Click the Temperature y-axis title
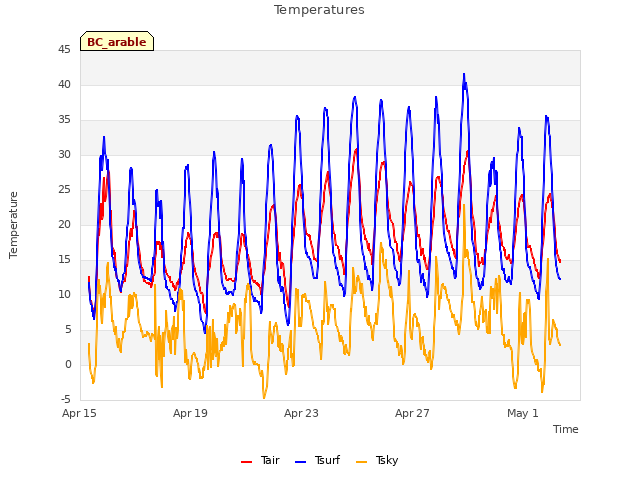The height and width of the screenshot is (480, 640). (13, 225)
